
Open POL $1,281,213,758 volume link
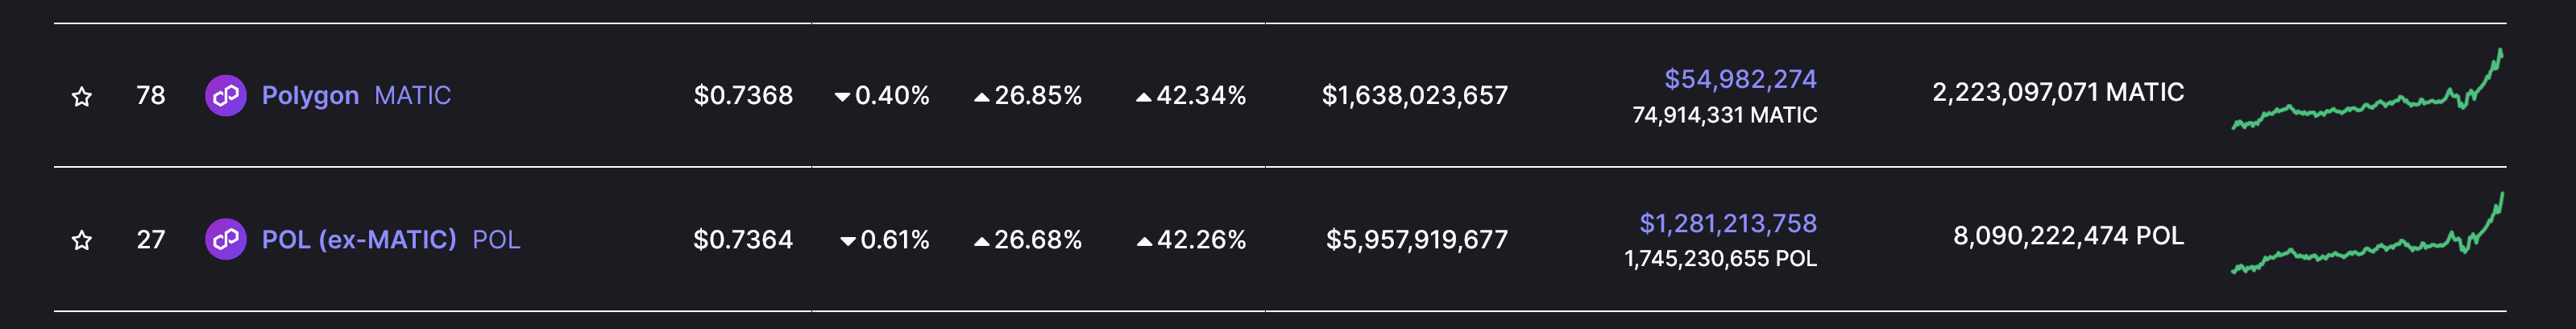click(1728, 222)
